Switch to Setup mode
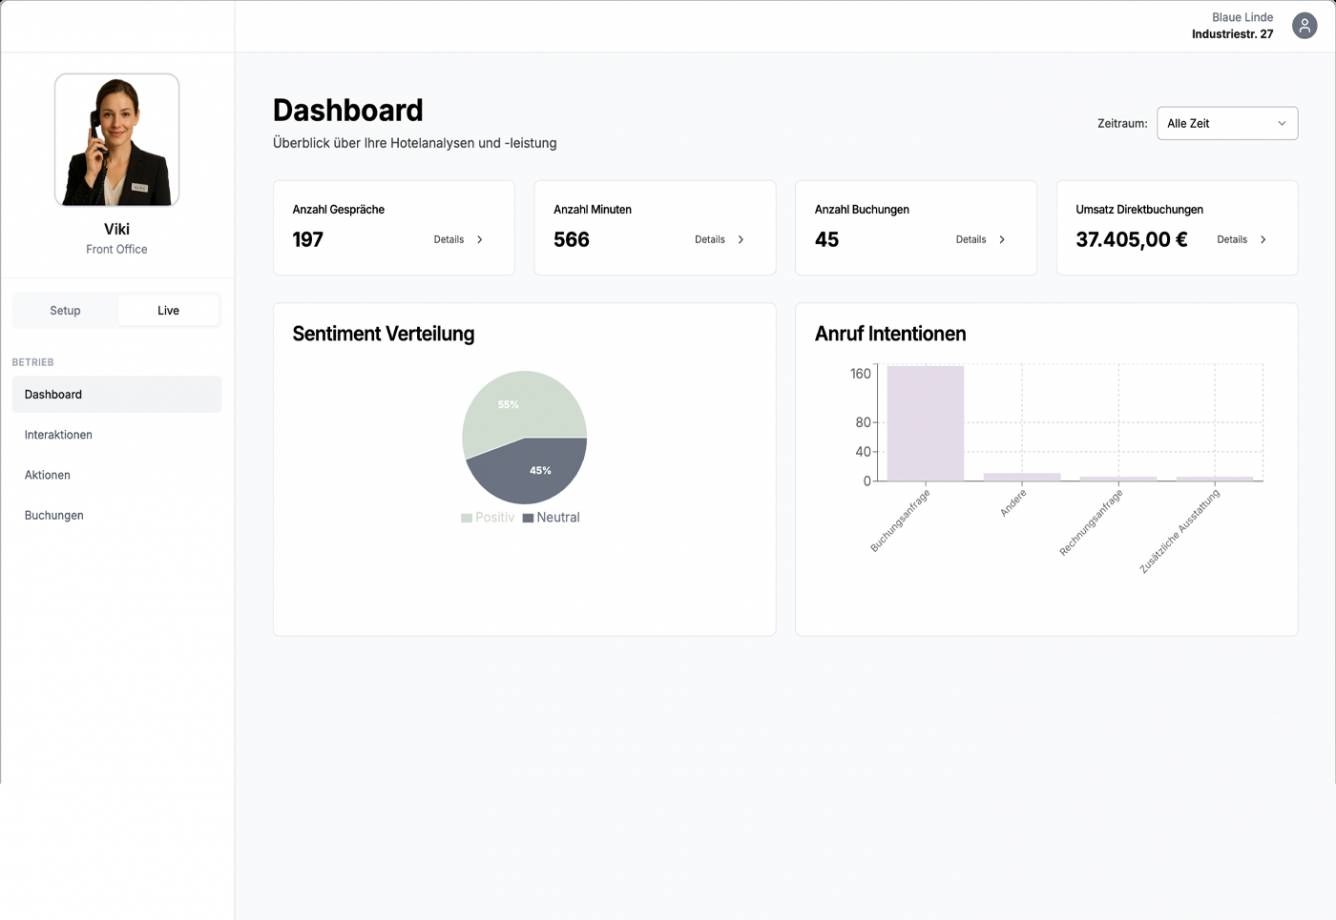The height and width of the screenshot is (920, 1336). [65, 311]
